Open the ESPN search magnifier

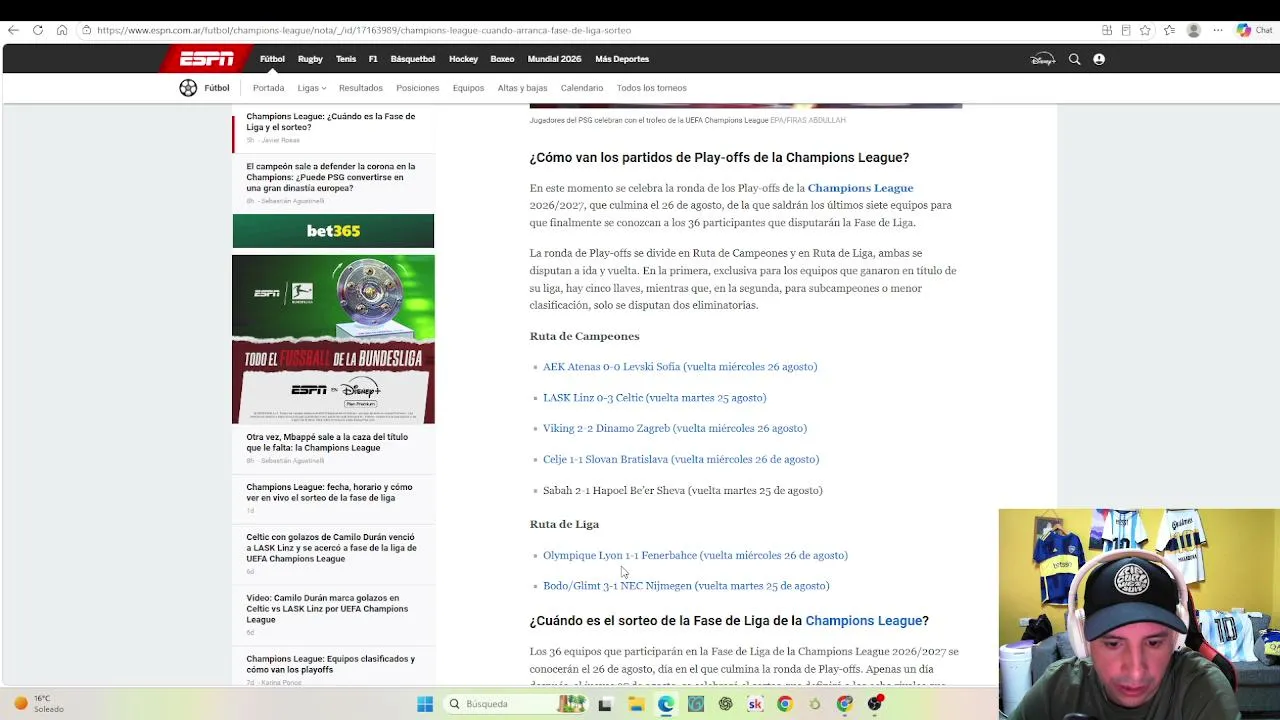coord(1075,59)
